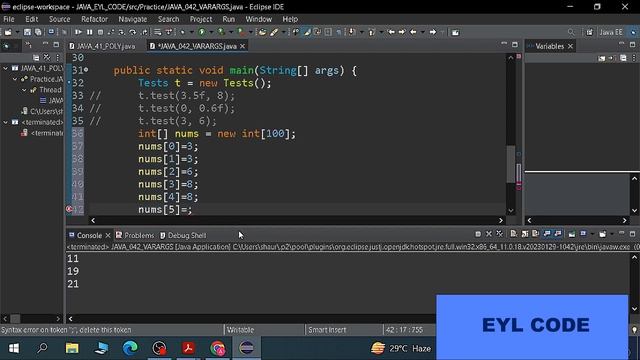Click the Forward navigation arrow in the toolbar
The width and height of the screenshot is (640, 360).
point(433,32)
